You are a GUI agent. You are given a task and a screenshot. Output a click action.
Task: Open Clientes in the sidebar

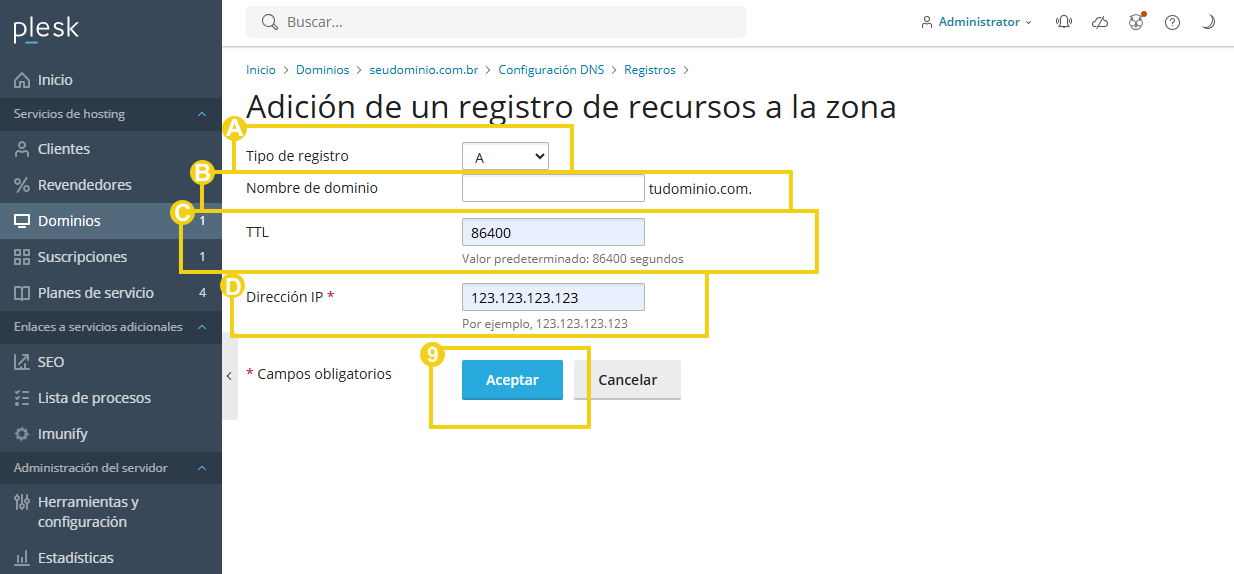tap(111, 149)
